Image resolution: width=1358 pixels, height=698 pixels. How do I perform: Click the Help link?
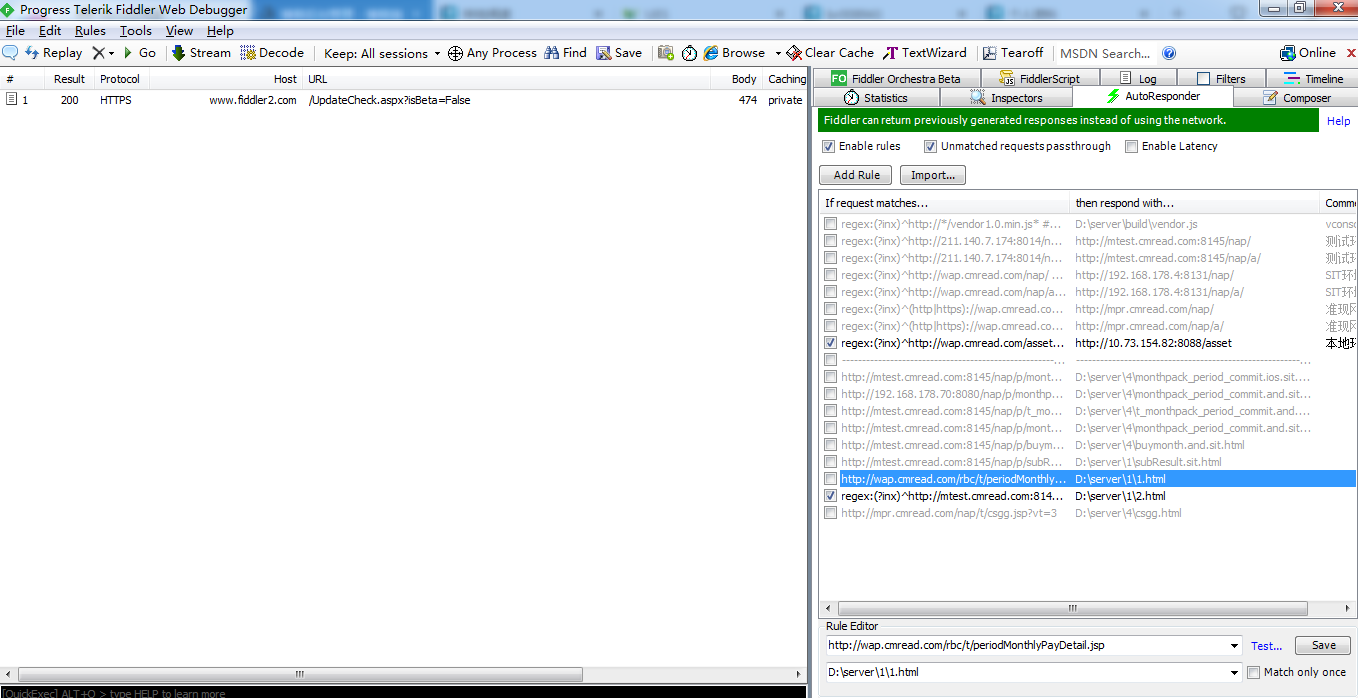pos(1338,121)
